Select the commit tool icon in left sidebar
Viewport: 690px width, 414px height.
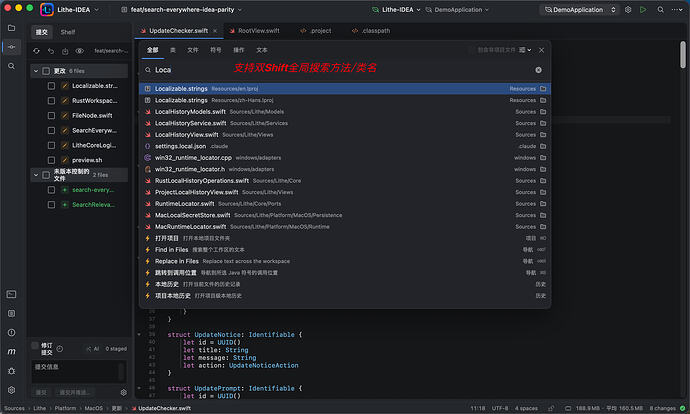(x=11, y=47)
